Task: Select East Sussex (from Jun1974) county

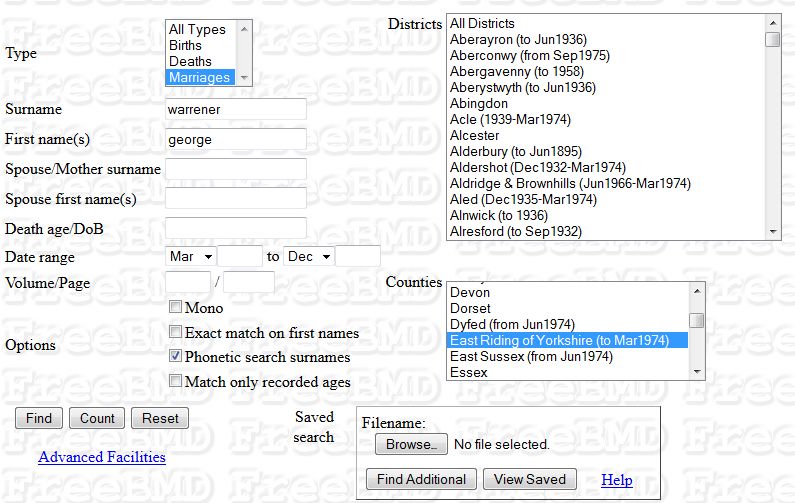Action: click(x=568, y=356)
